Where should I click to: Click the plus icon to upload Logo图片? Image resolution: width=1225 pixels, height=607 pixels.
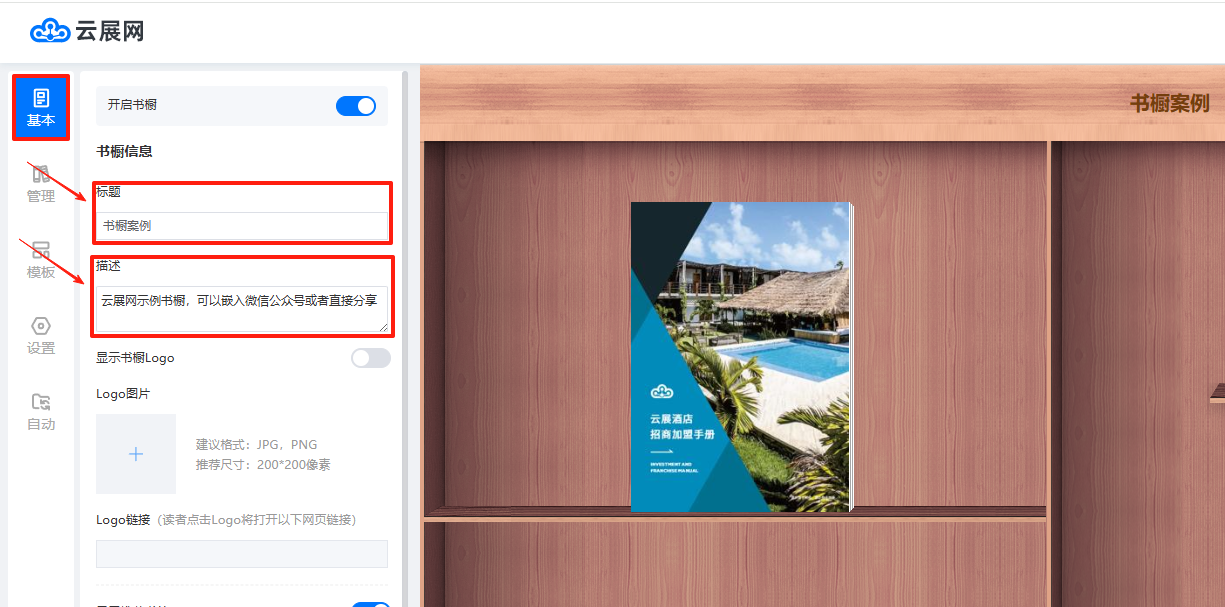pyautogui.click(x=136, y=454)
